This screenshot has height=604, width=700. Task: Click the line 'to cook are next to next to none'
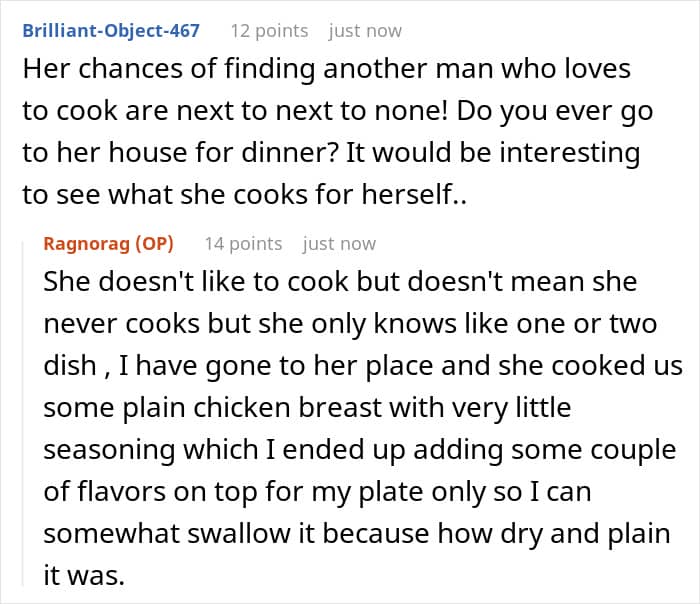pyautogui.click(x=338, y=112)
